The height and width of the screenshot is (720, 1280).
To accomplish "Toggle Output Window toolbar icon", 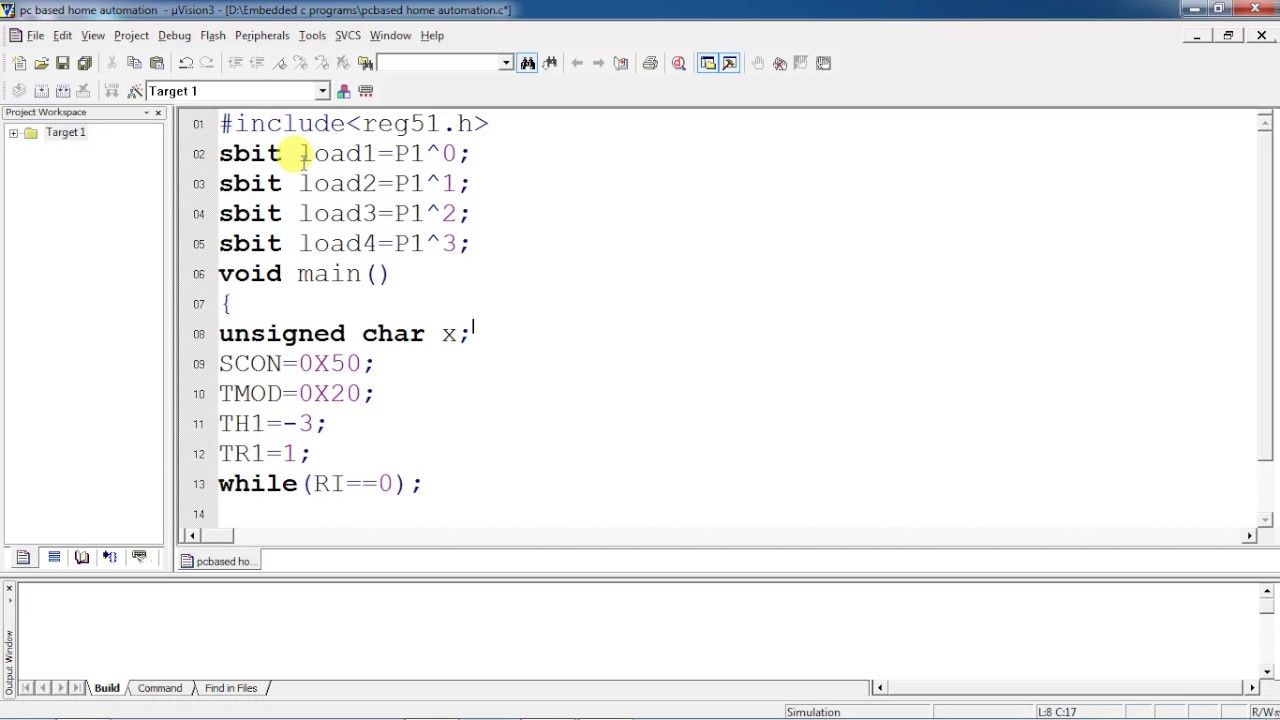I will pyautogui.click(x=730, y=63).
